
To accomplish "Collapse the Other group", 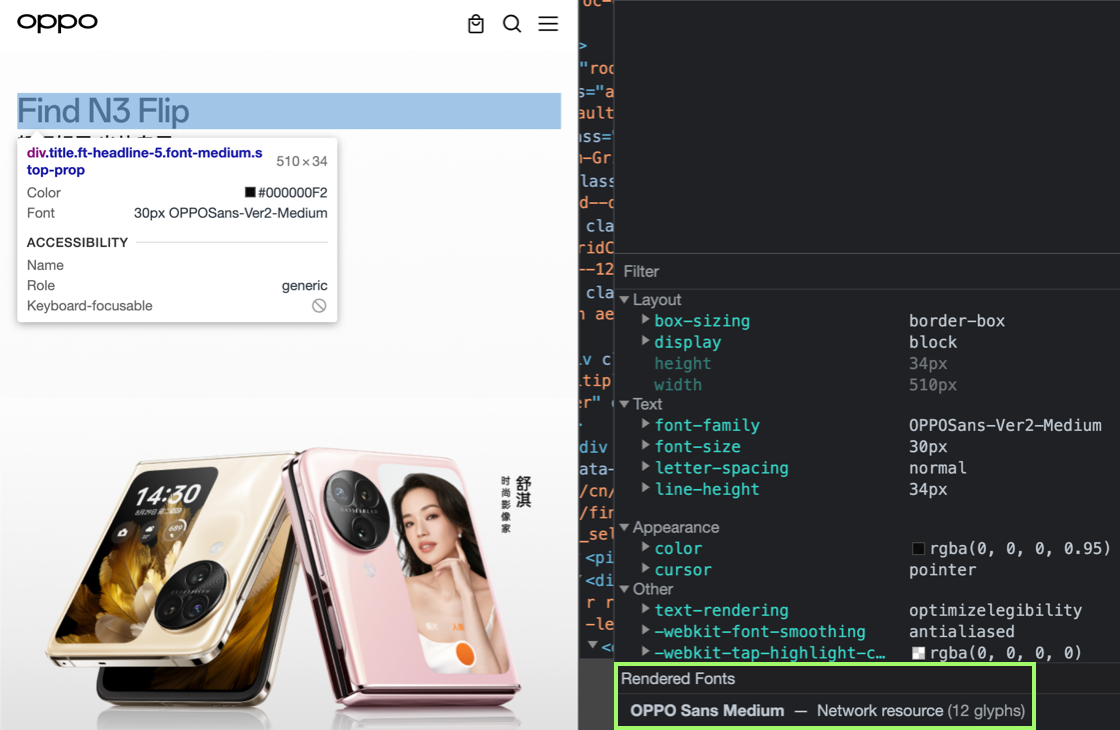I will point(625,589).
